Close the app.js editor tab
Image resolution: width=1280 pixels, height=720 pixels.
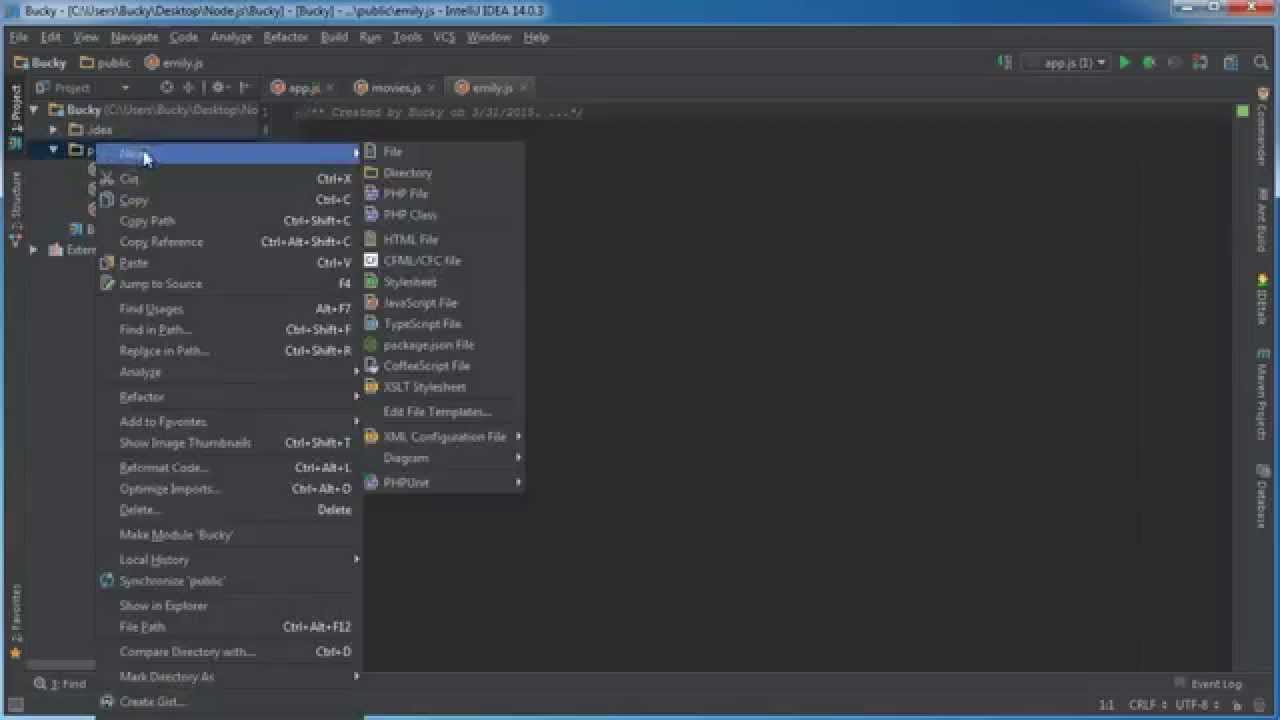coord(330,88)
